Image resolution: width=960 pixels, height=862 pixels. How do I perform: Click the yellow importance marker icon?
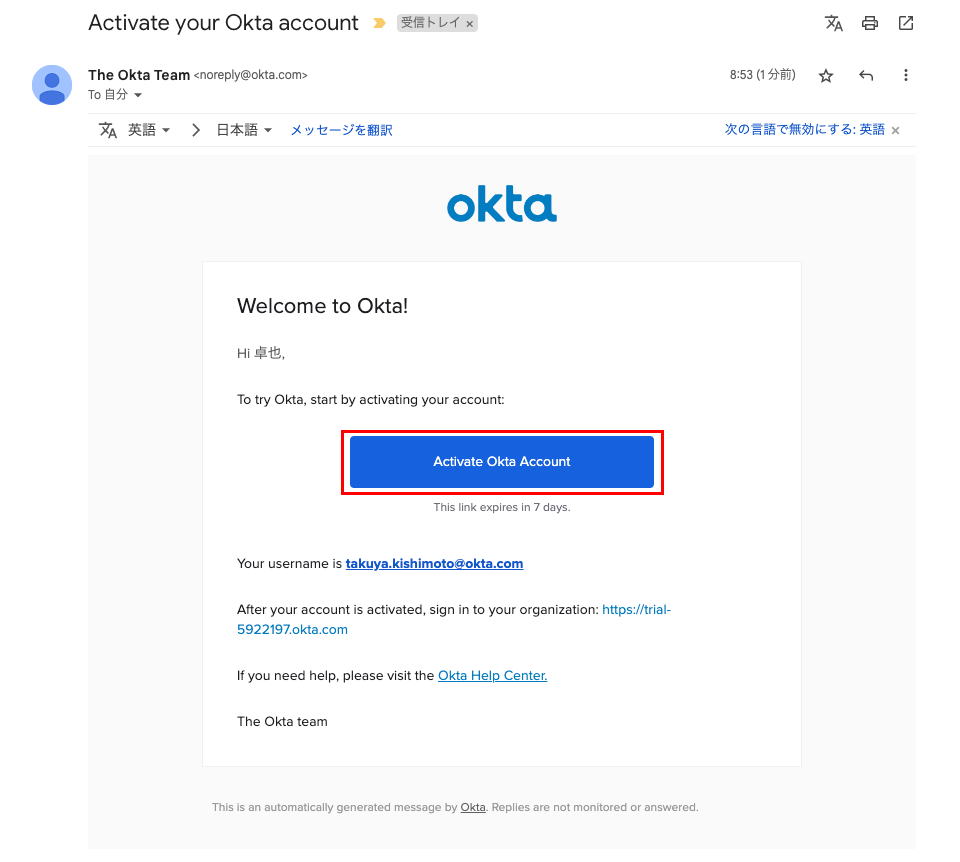coord(379,23)
